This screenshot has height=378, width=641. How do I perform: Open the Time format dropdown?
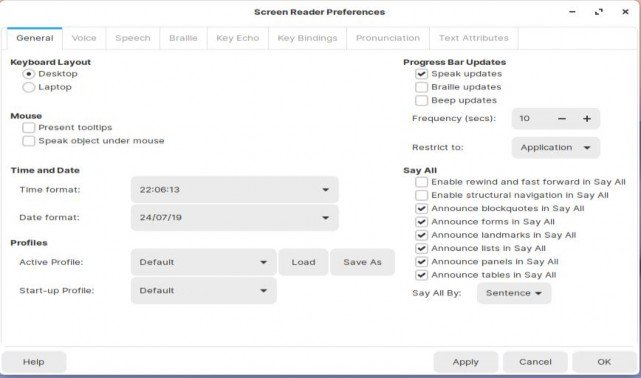point(235,190)
